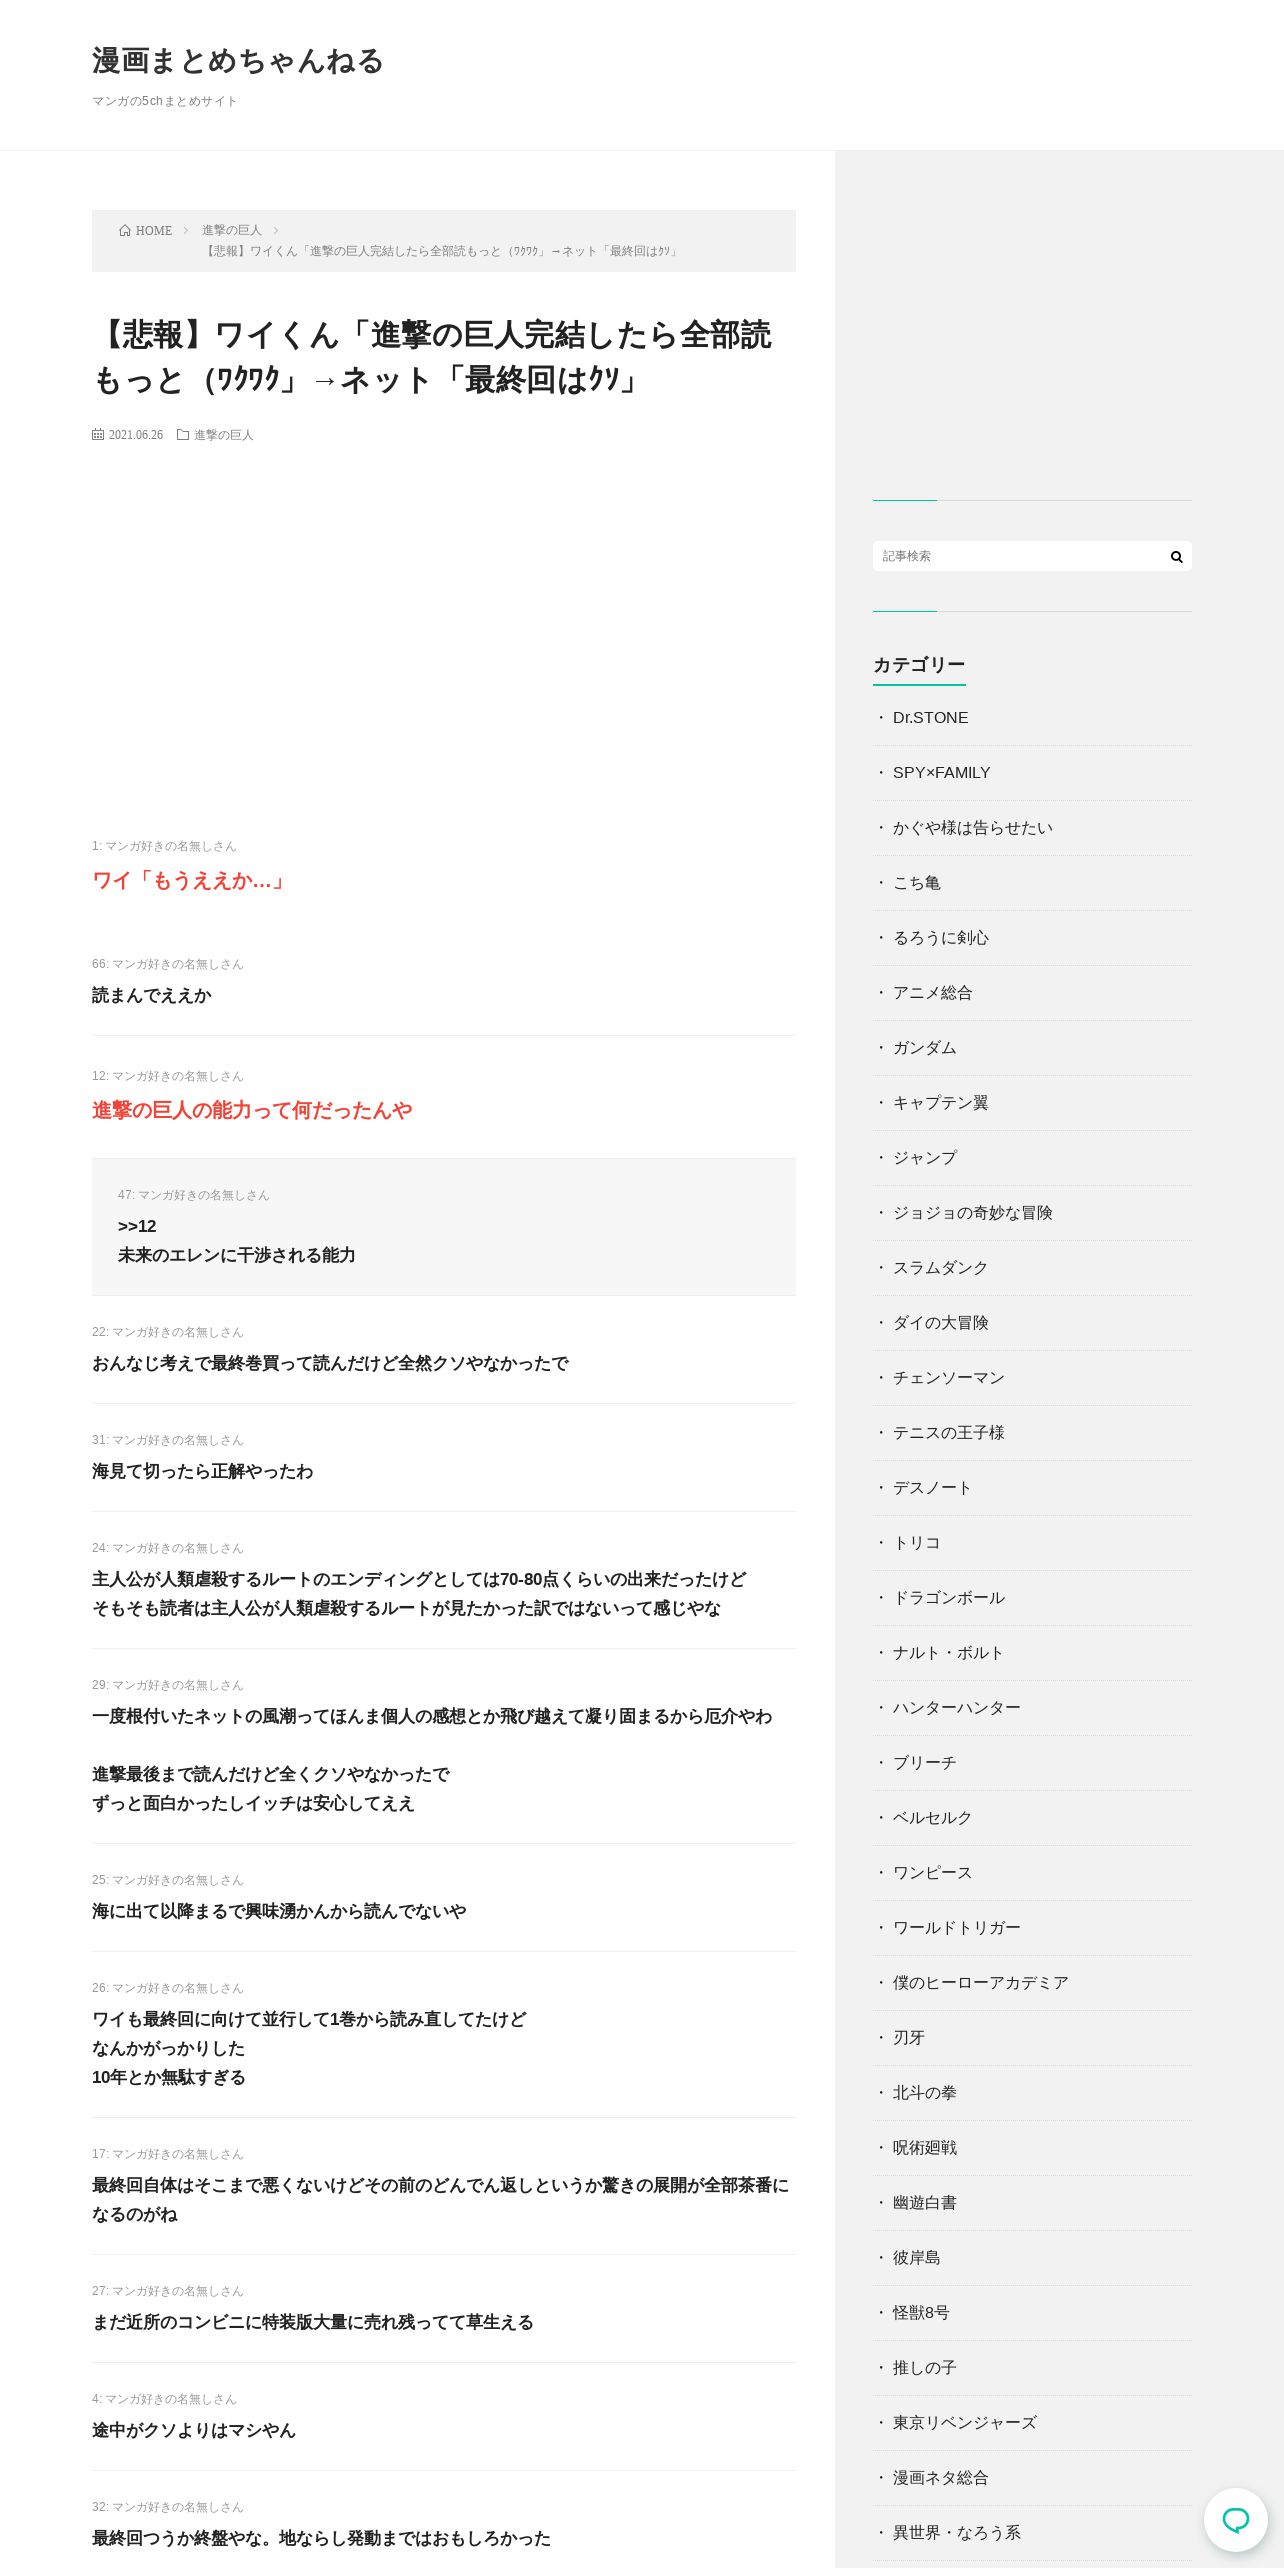Open 異世界・なろう系 category link
1284x2568 pixels.
click(956, 2533)
